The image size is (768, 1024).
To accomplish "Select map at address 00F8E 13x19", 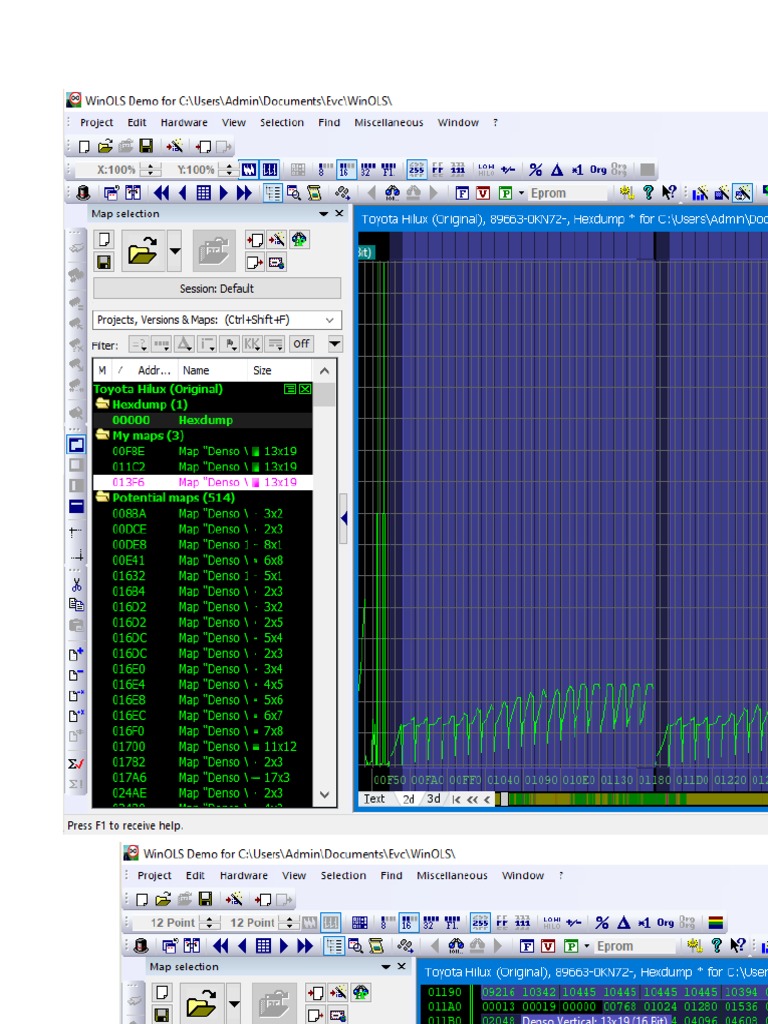I will click(202, 451).
